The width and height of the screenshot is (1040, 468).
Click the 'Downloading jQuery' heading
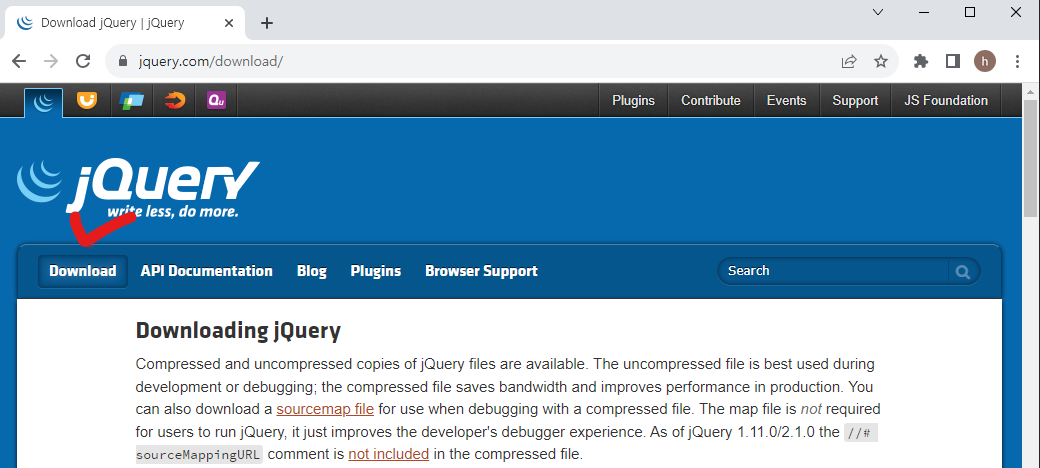coord(238,330)
